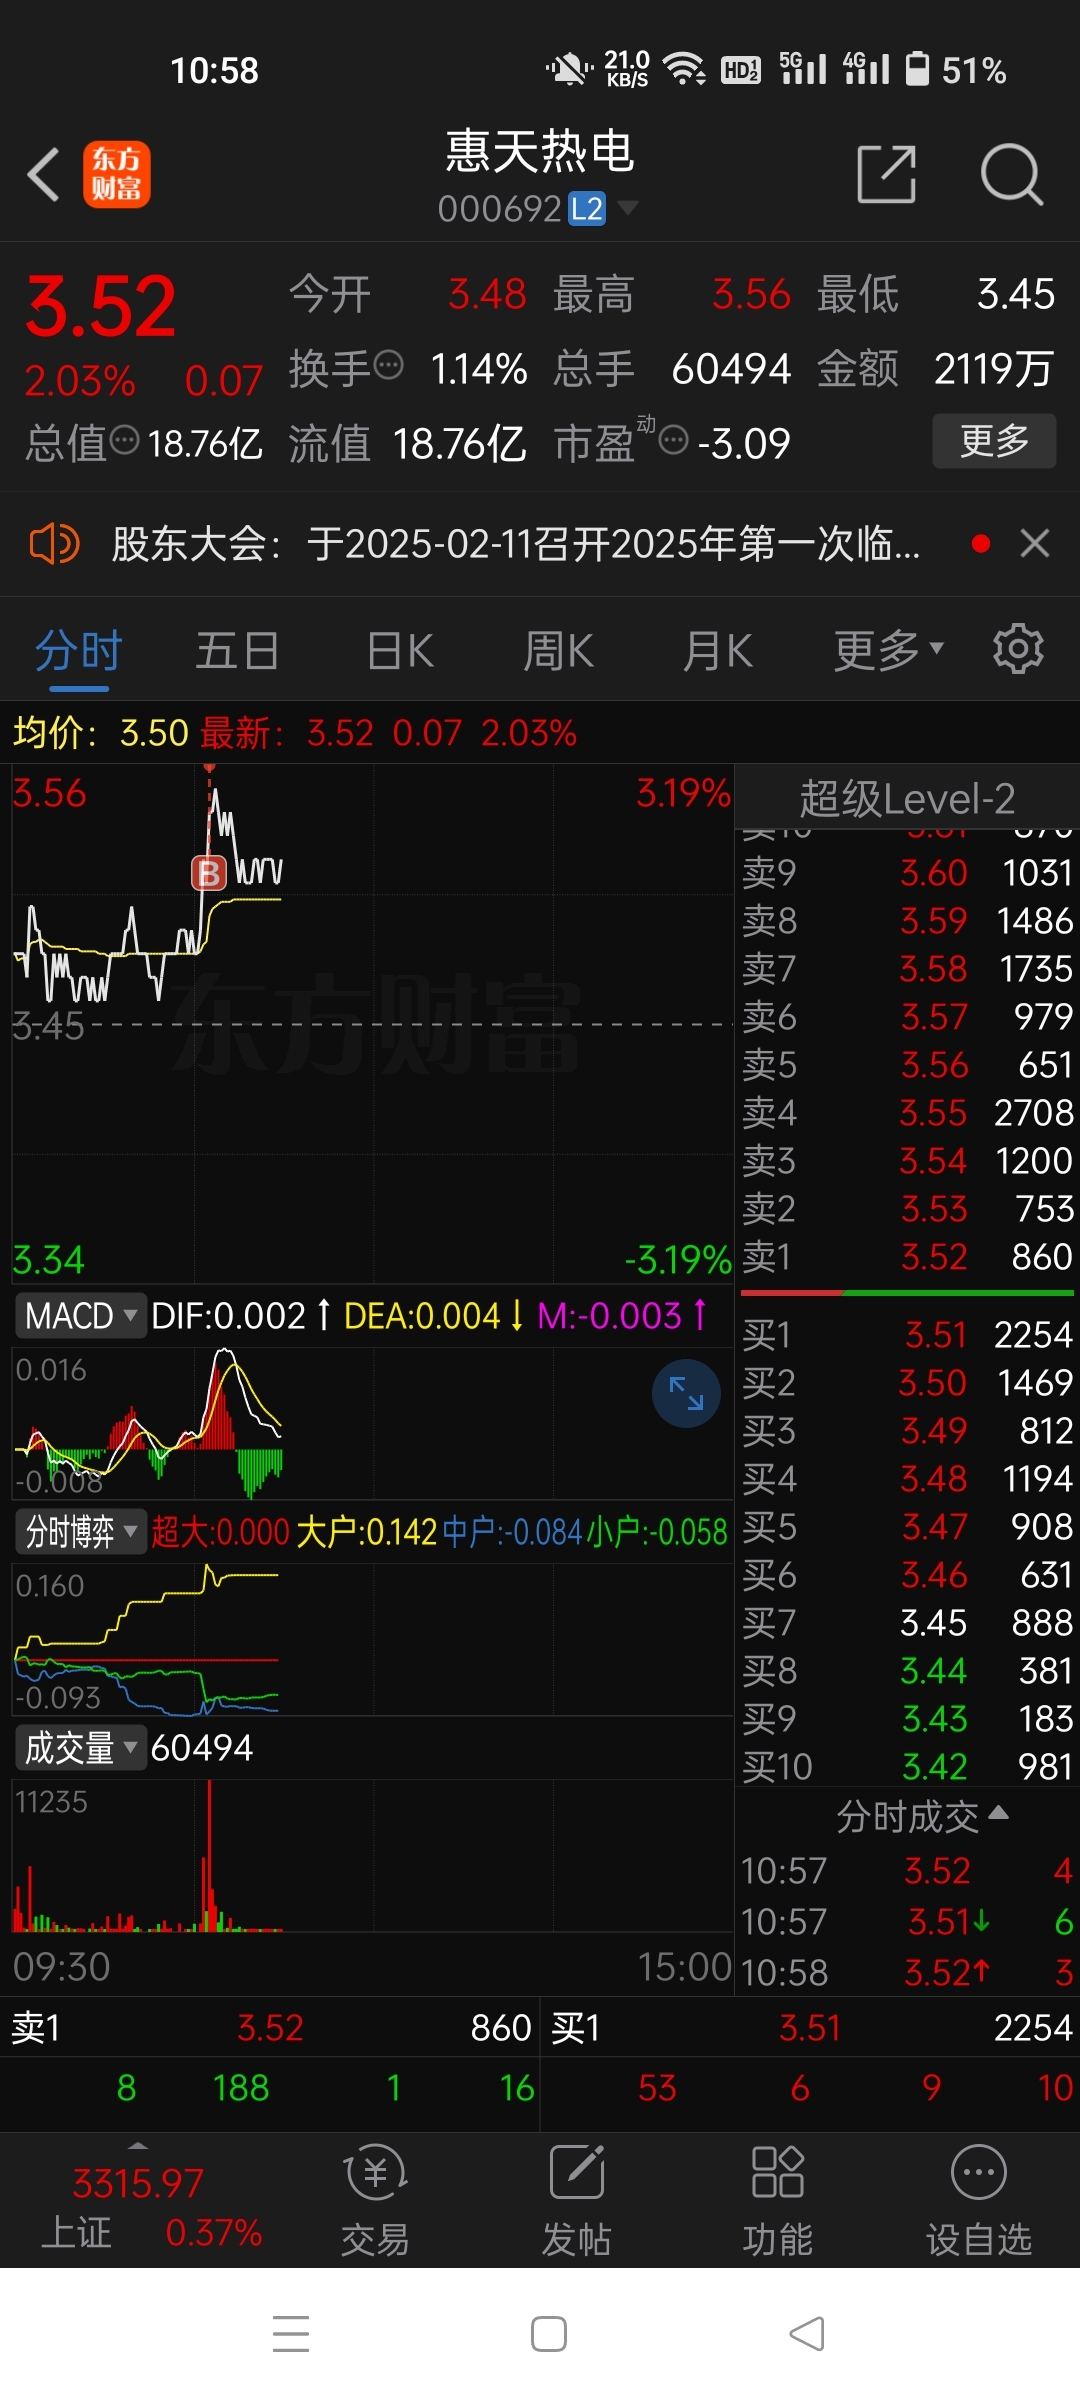Image resolution: width=1080 pixels, height=2400 pixels.
Task: Select the 卖4 3.55 order row
Action: pyautogui.click(x=907, y=1112)
